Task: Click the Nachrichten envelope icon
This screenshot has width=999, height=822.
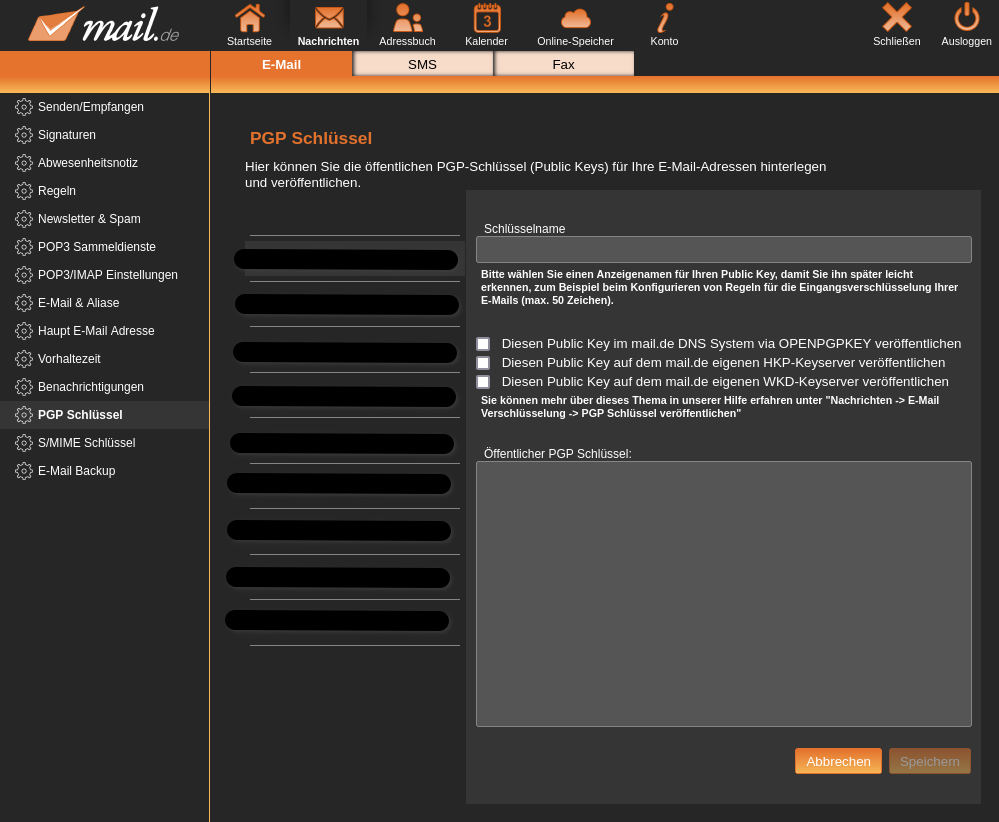Action: pos(328,19)
